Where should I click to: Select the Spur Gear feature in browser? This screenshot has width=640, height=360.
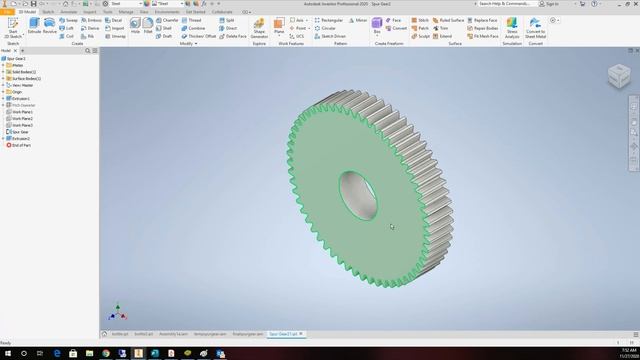pos(17,132)
